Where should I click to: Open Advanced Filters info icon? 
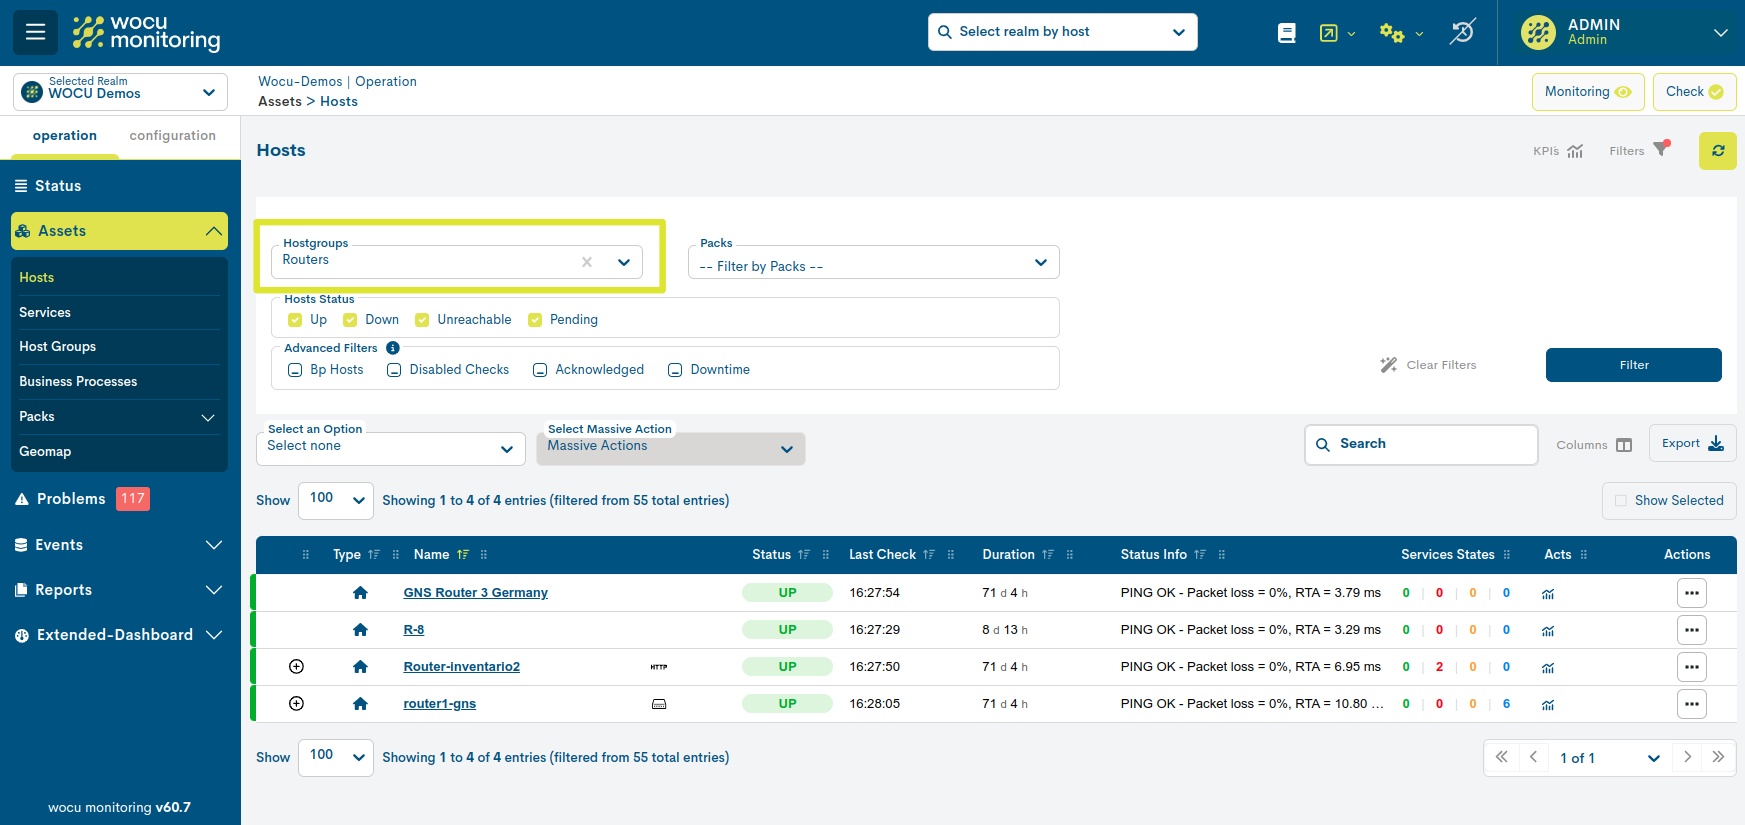pyautogui.click(x=393, y=348)
